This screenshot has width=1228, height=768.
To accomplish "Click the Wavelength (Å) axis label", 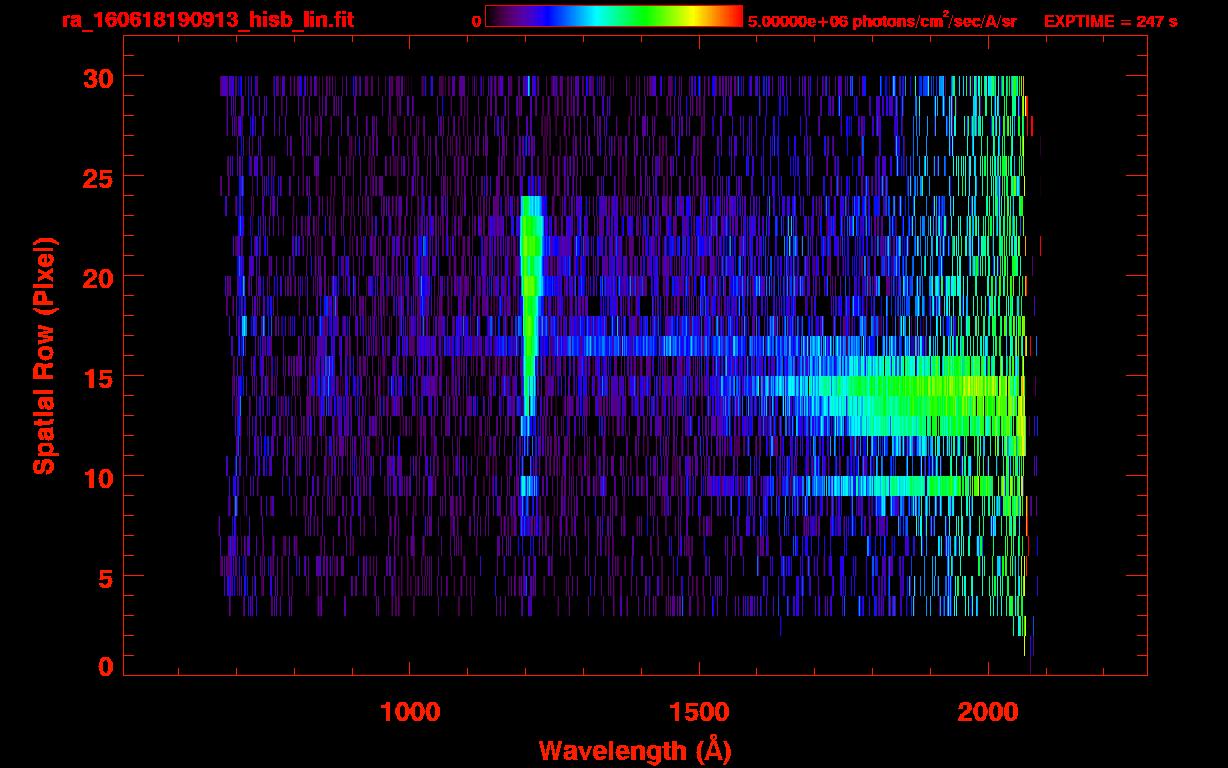I will point(634,750).
